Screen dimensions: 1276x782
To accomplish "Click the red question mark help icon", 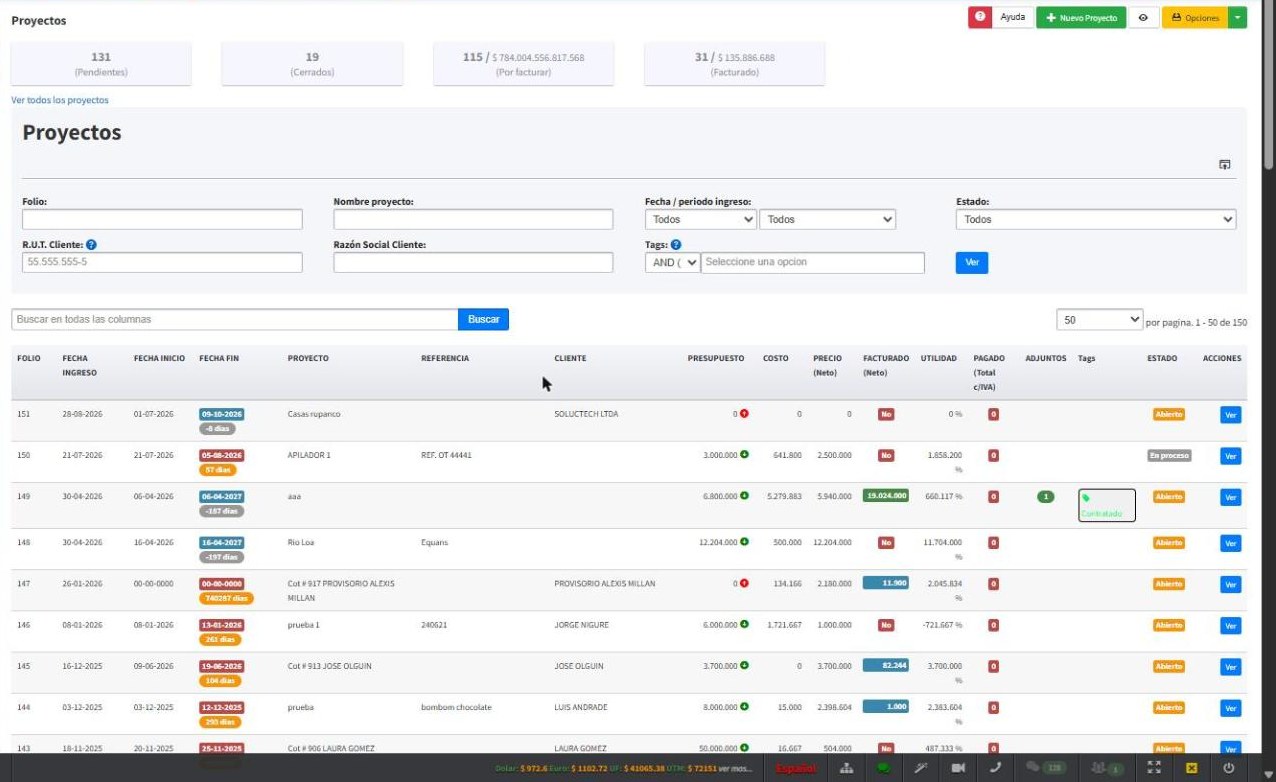I will click(980, 18).
